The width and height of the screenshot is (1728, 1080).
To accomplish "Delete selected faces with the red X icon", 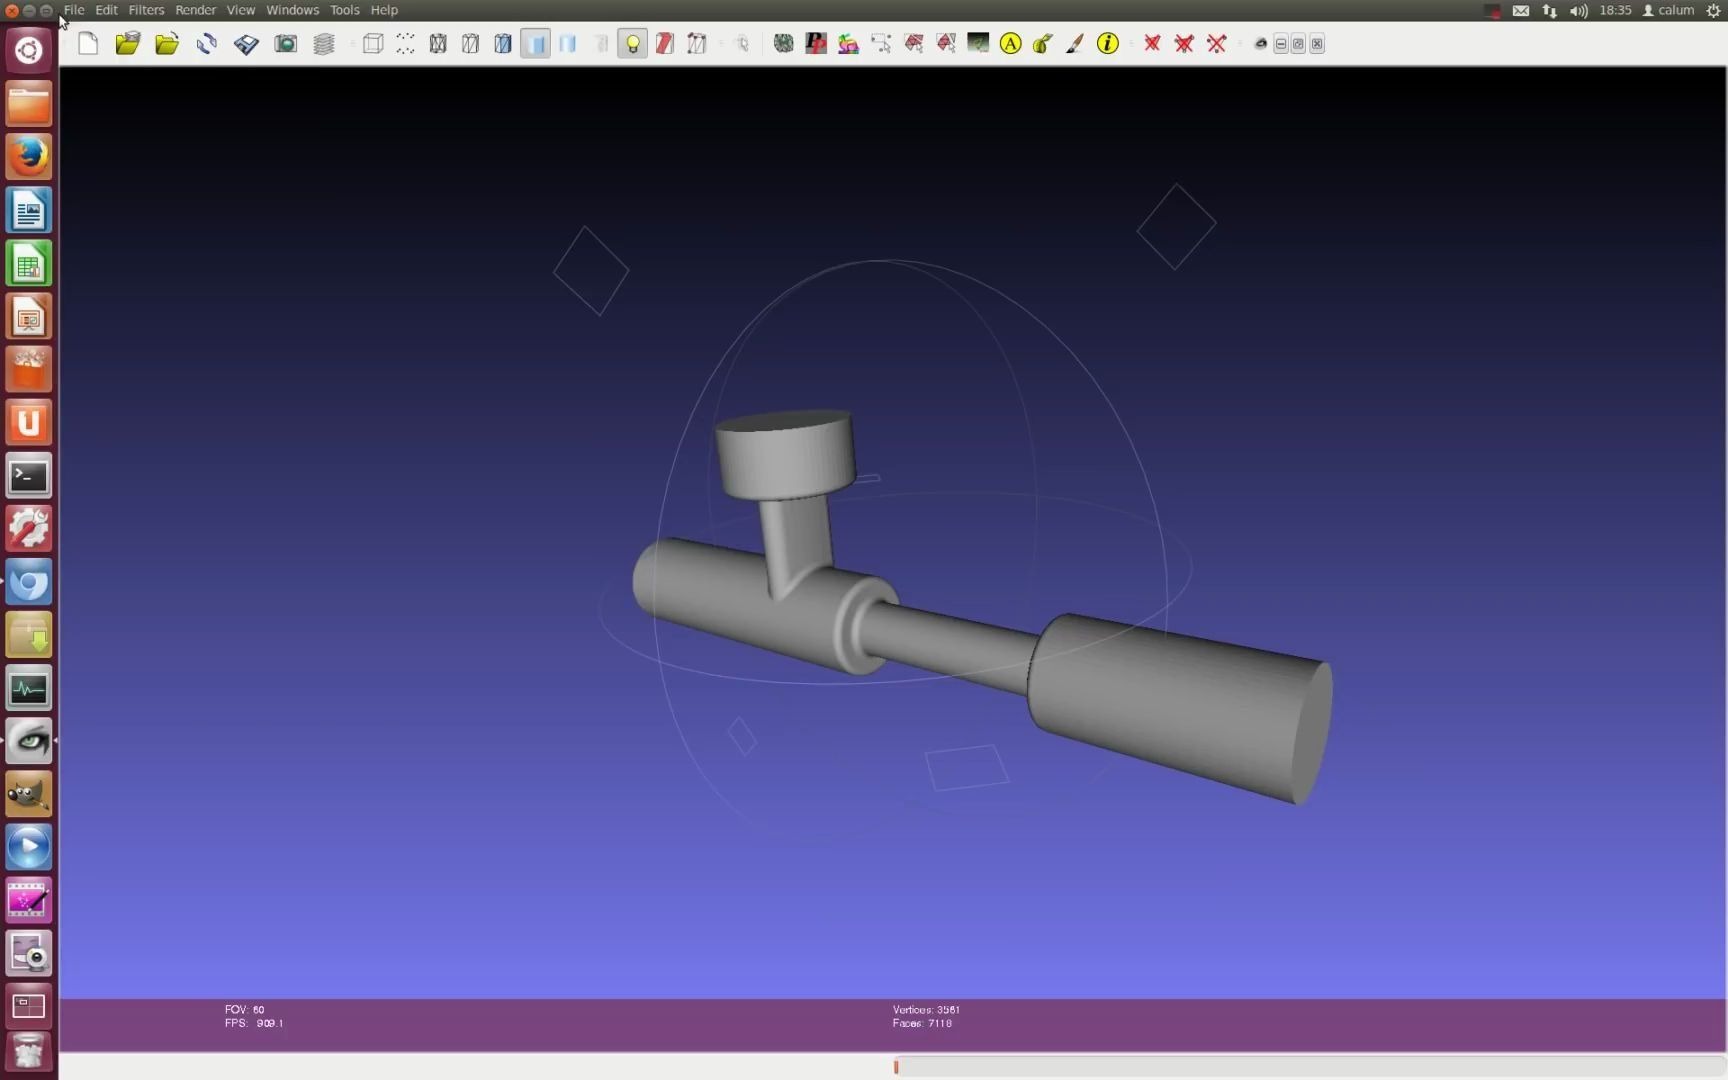I will click(1151, 43).
